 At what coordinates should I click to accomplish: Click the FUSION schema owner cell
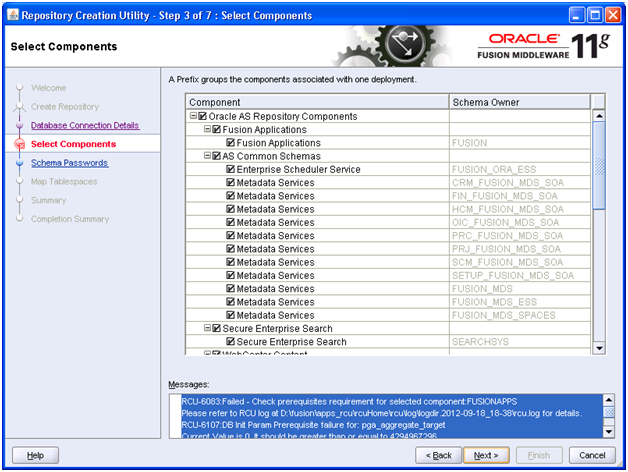coord(520,143)
